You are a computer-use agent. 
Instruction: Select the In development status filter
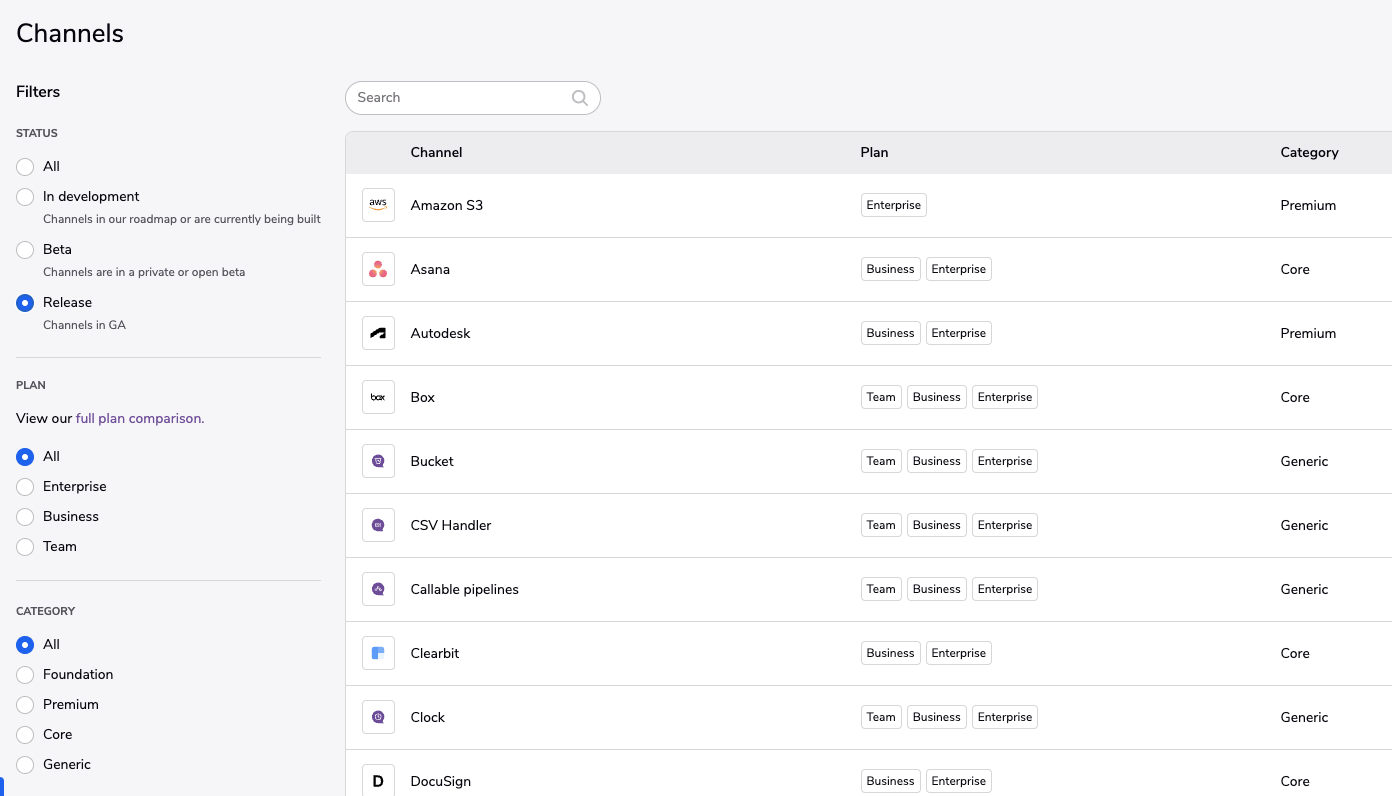click(25, 197)
